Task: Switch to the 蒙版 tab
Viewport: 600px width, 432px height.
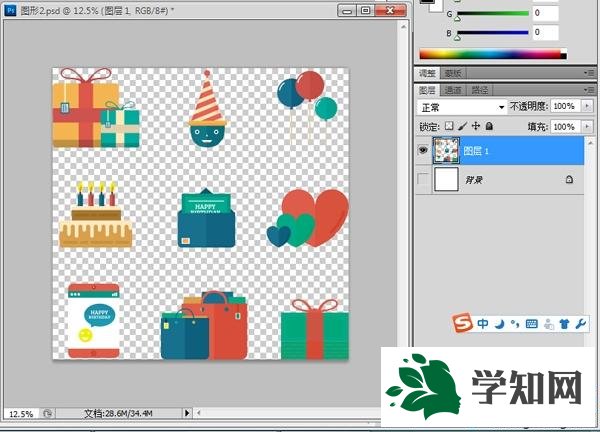Action: pyautogui.click(x=453, y=73)
